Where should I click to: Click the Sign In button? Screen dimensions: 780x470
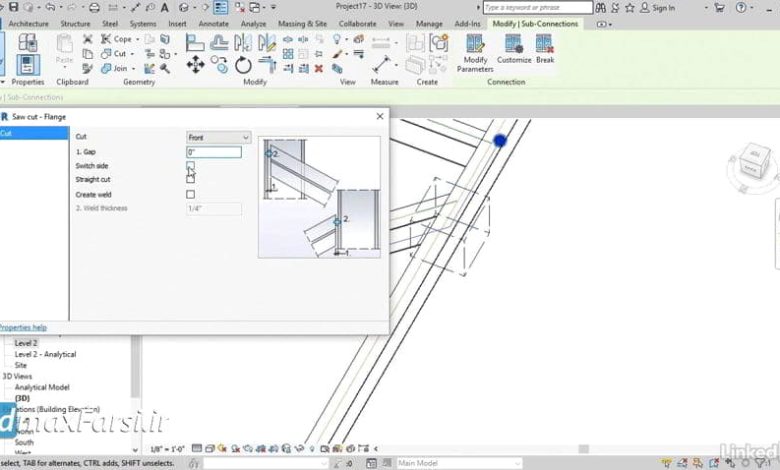(x=658, y=8)
